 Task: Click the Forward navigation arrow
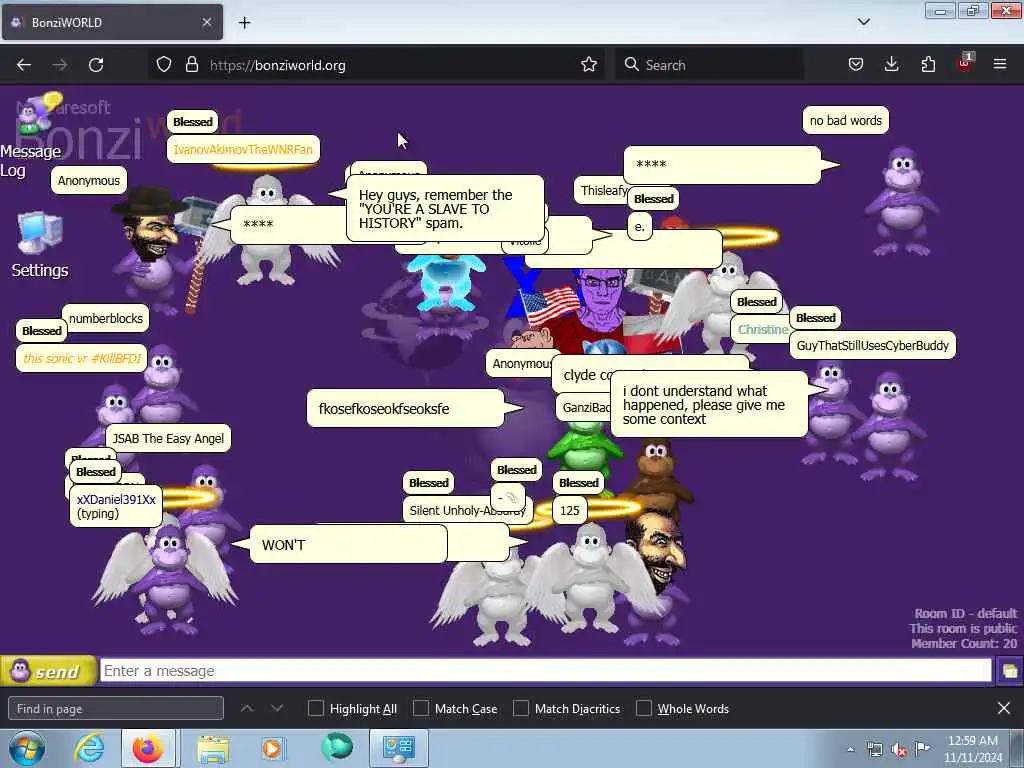[x=60, y=65]
